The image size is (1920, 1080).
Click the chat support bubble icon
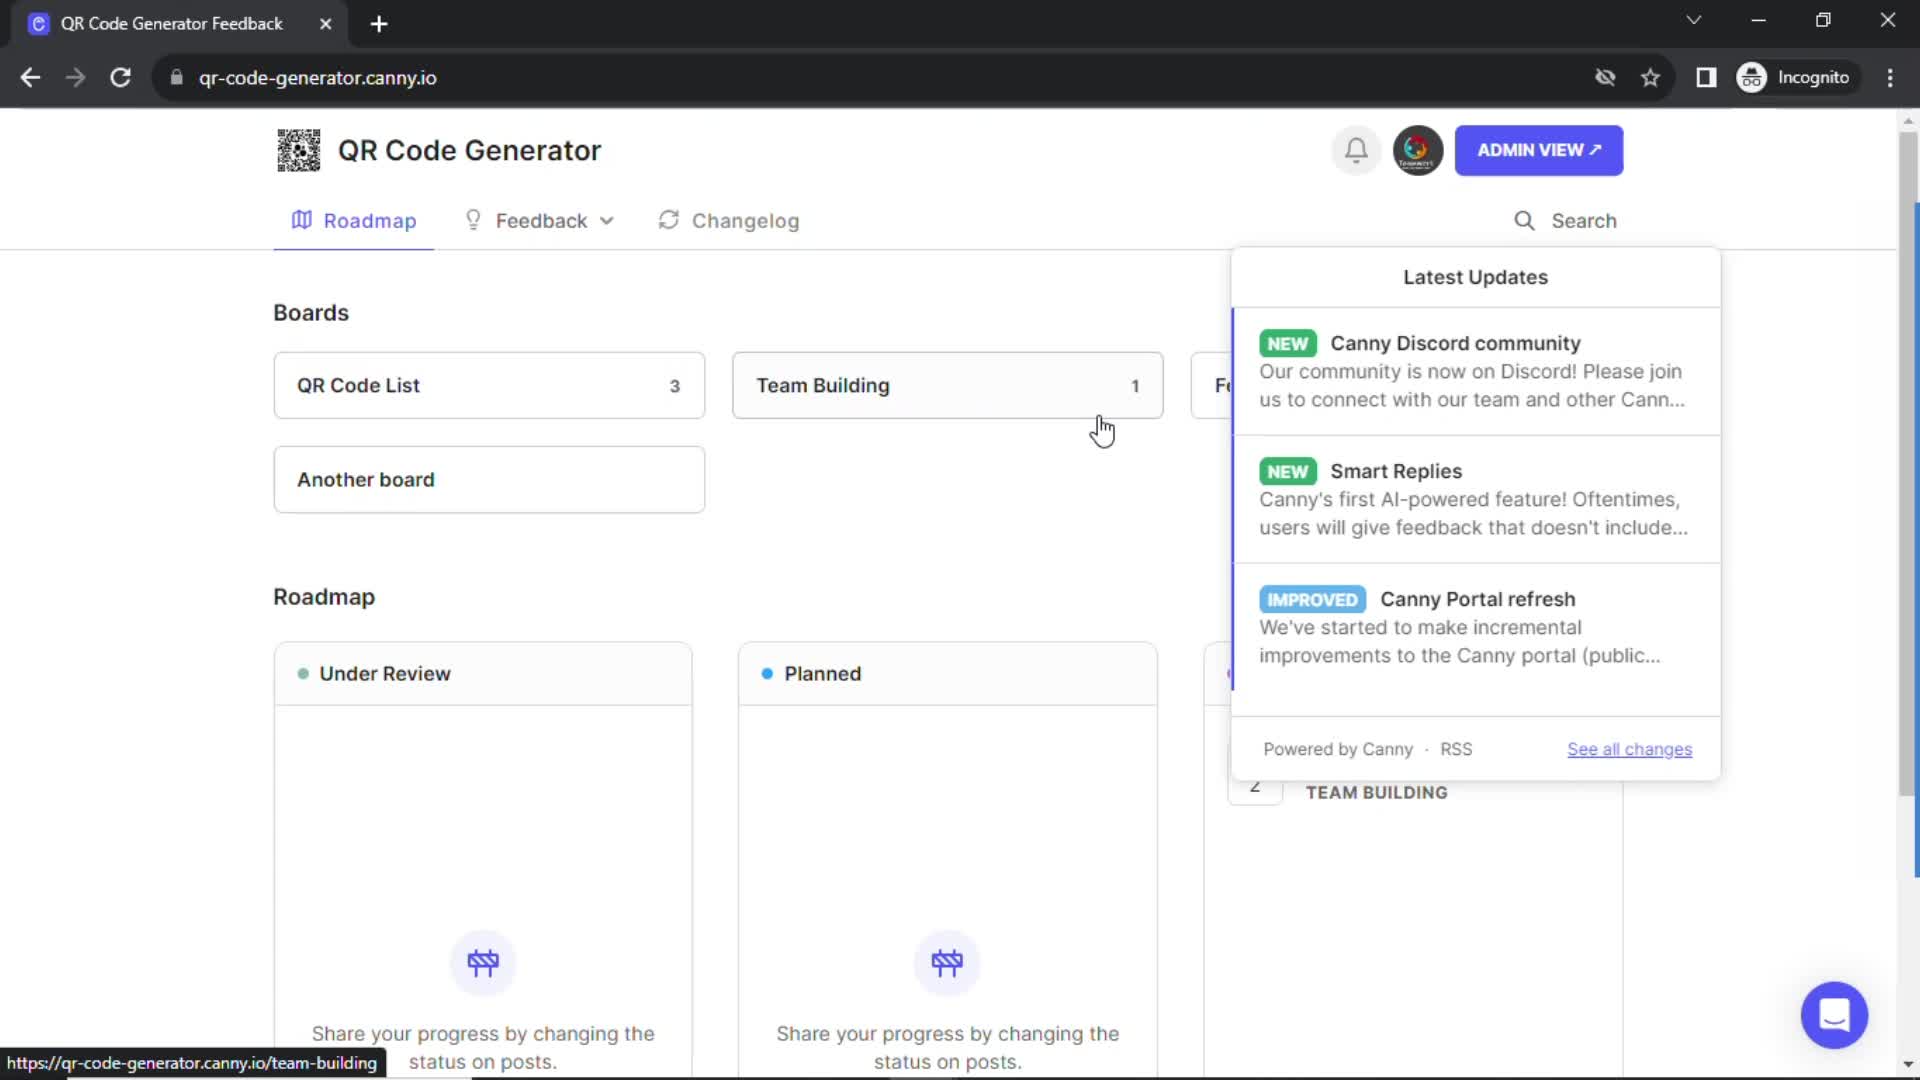pyautogui.click(x=1834, y=1014)
